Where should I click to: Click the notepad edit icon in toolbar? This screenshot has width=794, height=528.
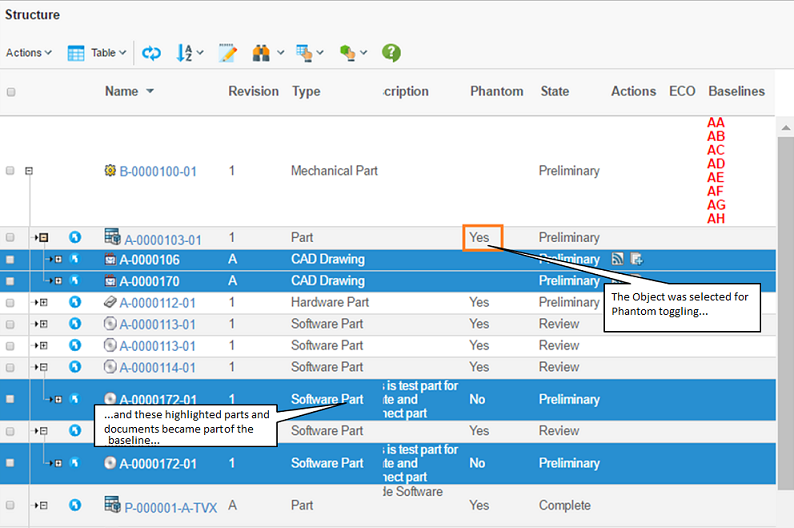click(x=228, y=53)
